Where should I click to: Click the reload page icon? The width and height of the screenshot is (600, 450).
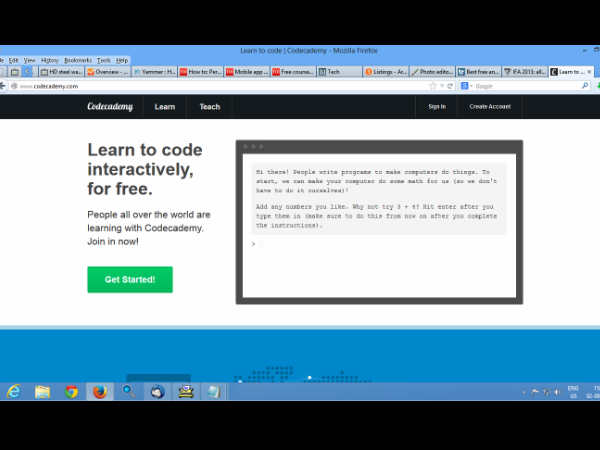tap(450, 86)
